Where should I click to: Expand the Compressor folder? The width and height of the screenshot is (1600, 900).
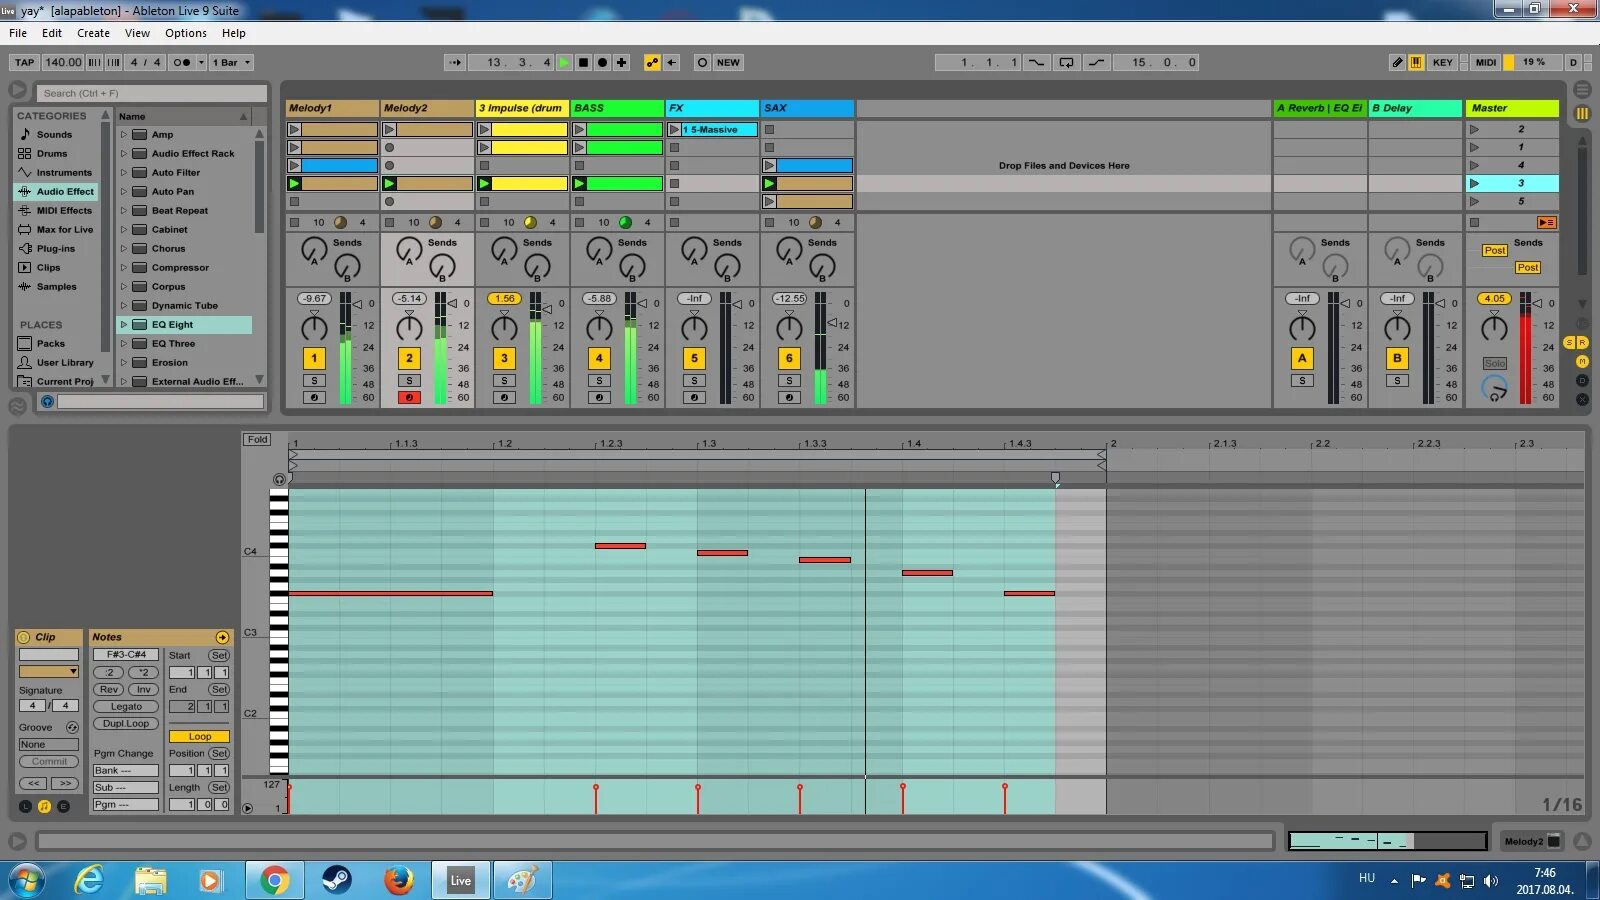click(124, 267)
